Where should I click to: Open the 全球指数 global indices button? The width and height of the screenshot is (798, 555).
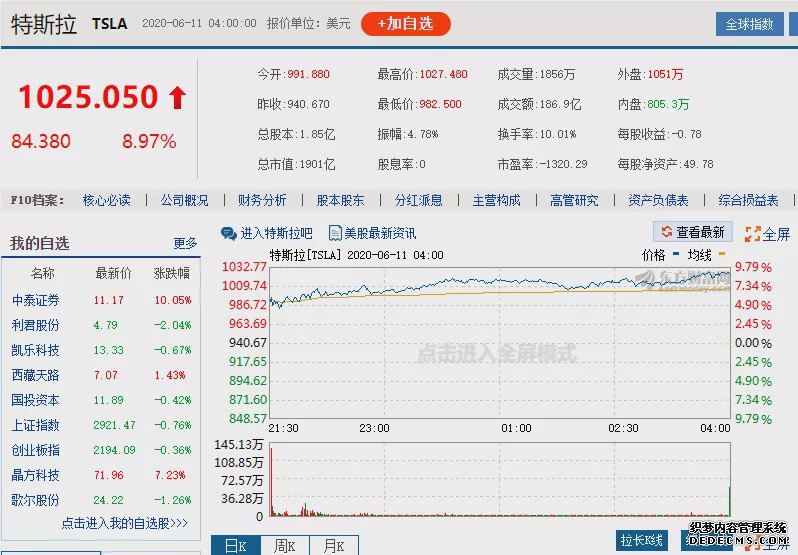pos(749,24)
